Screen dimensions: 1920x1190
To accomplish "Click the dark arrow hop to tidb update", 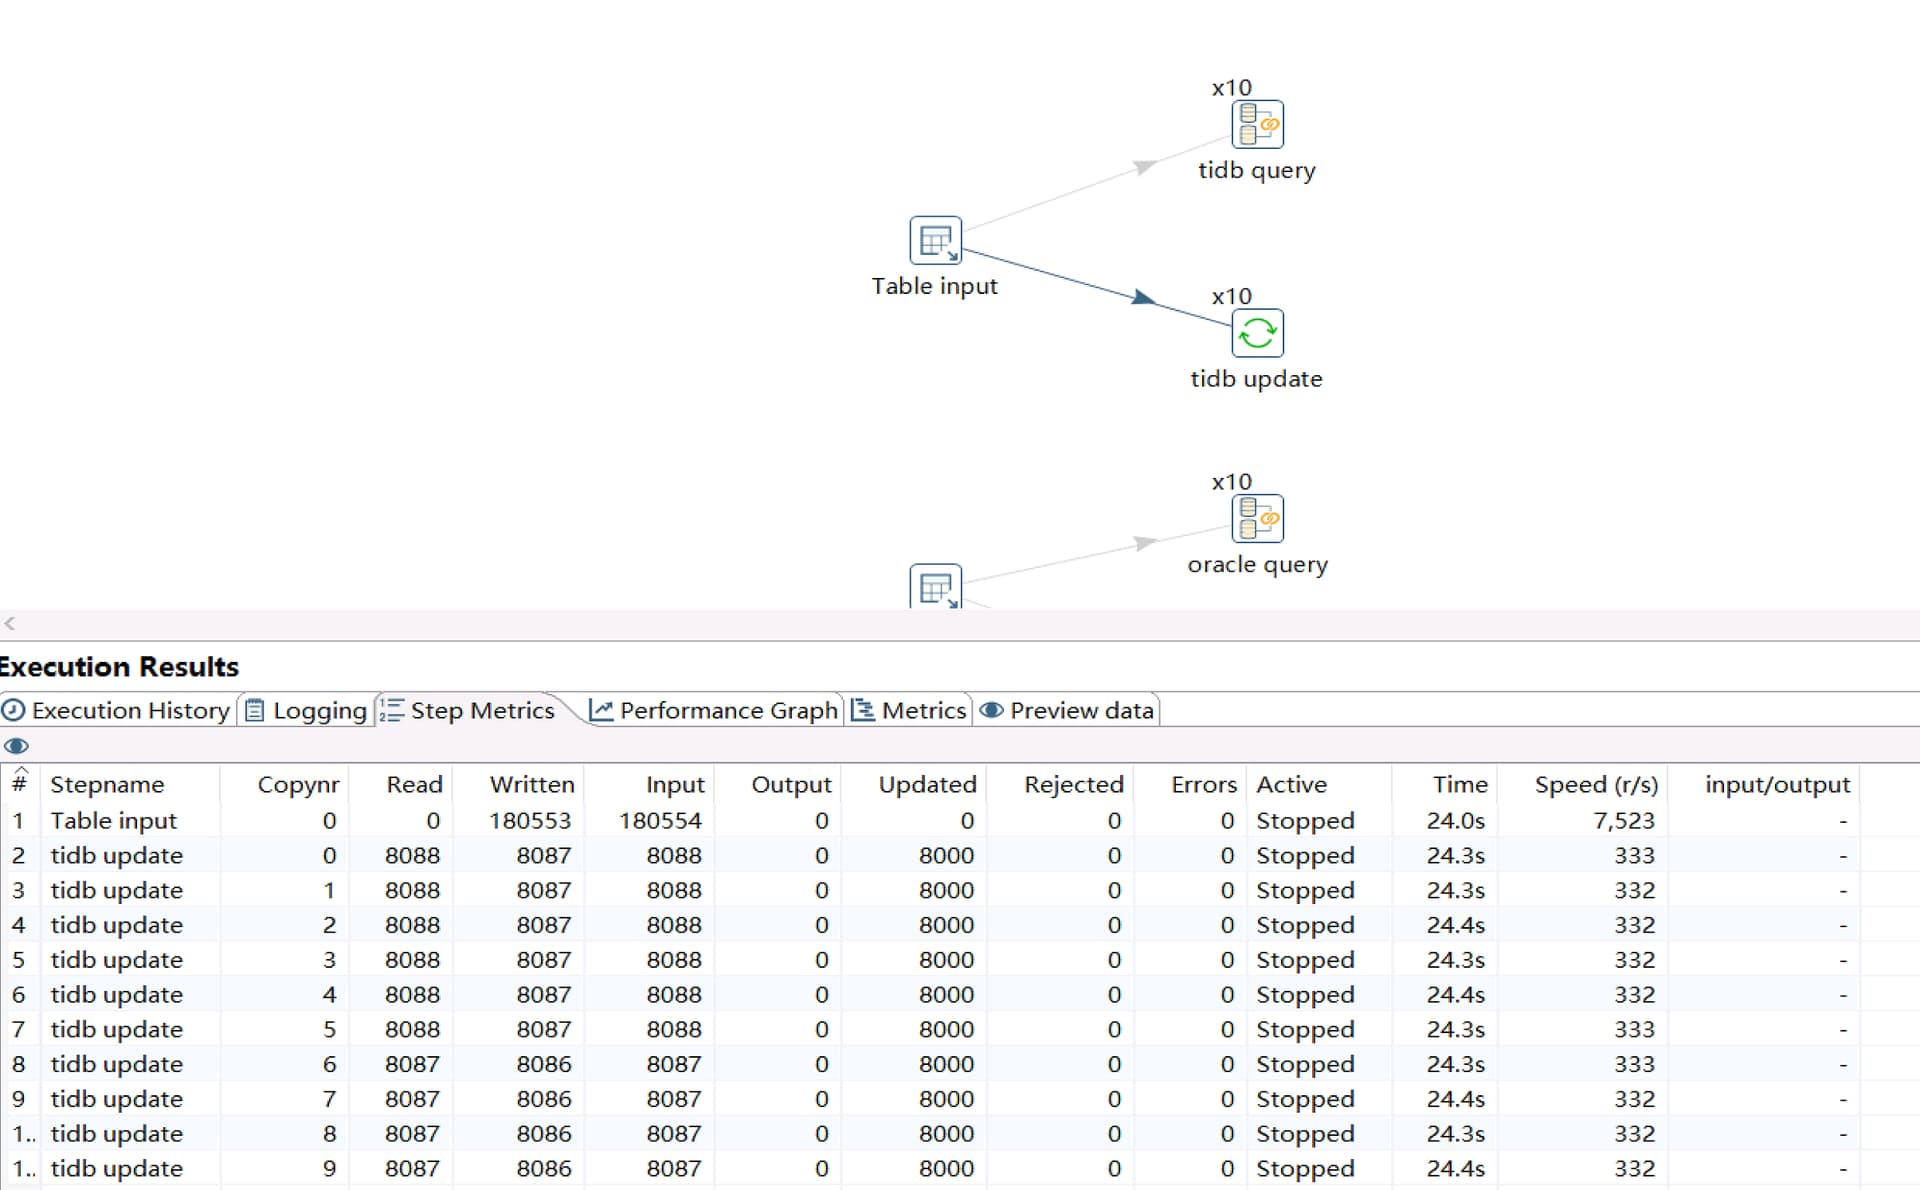I will pos(1143,297).
